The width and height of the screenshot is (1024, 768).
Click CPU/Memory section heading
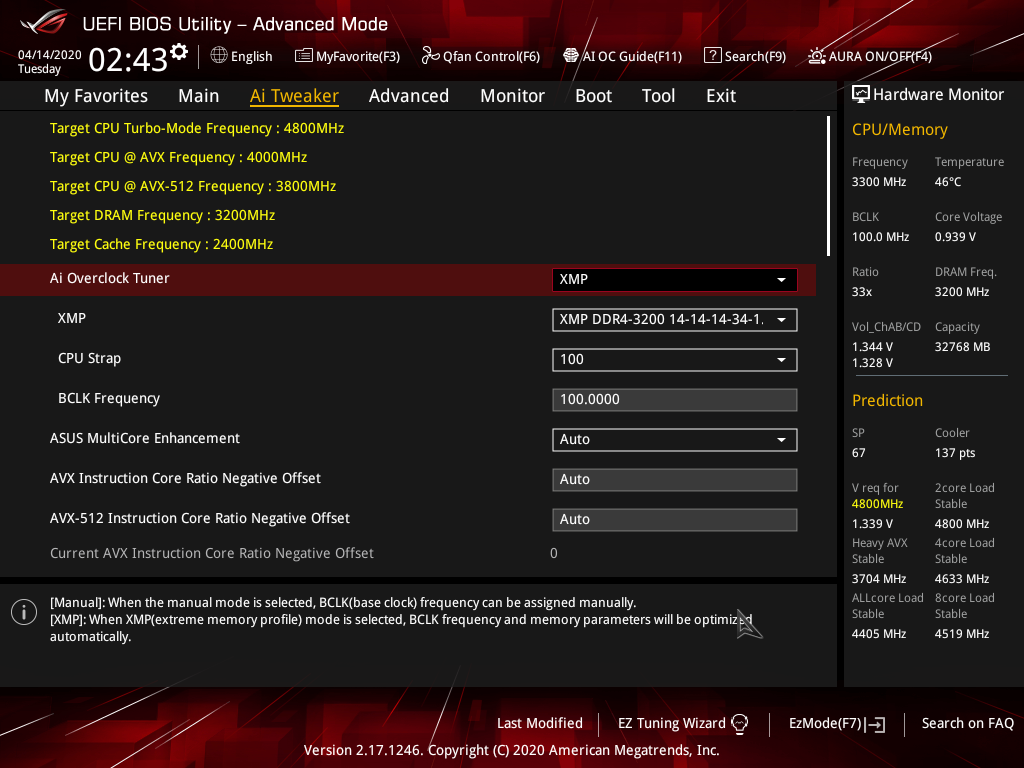tap(899, 129)
